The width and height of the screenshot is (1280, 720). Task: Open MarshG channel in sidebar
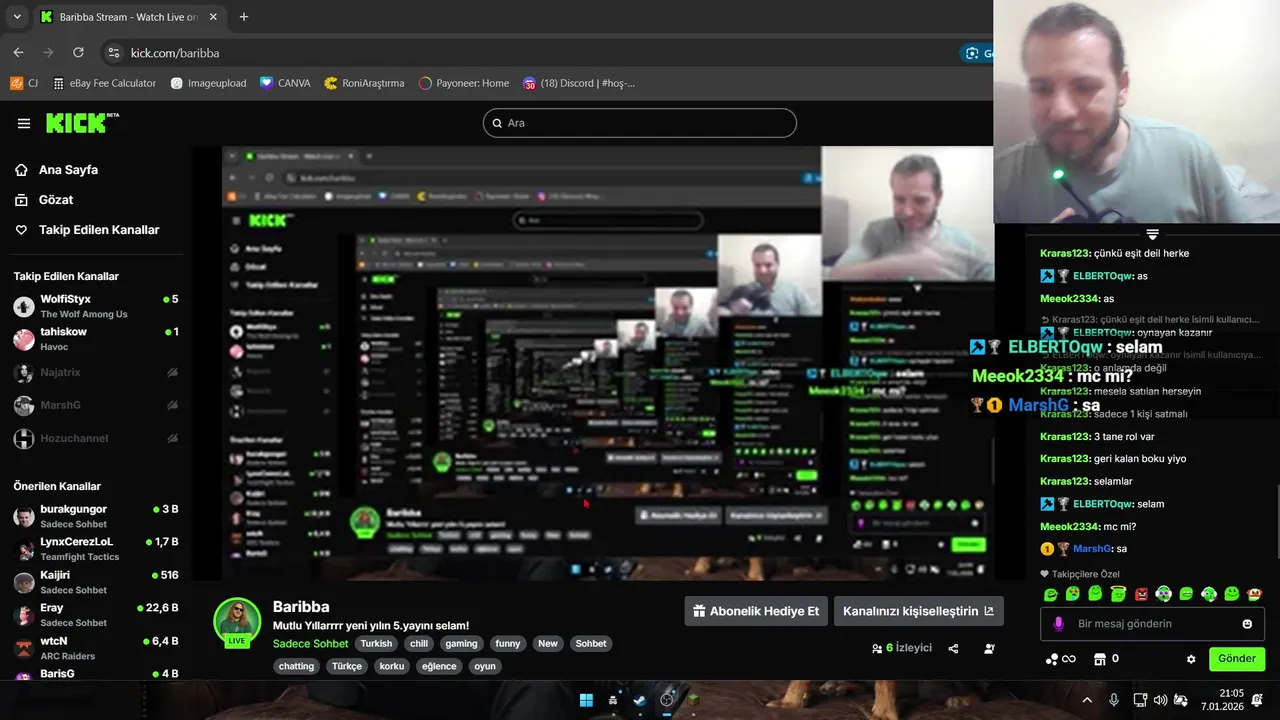coord(96,405)
